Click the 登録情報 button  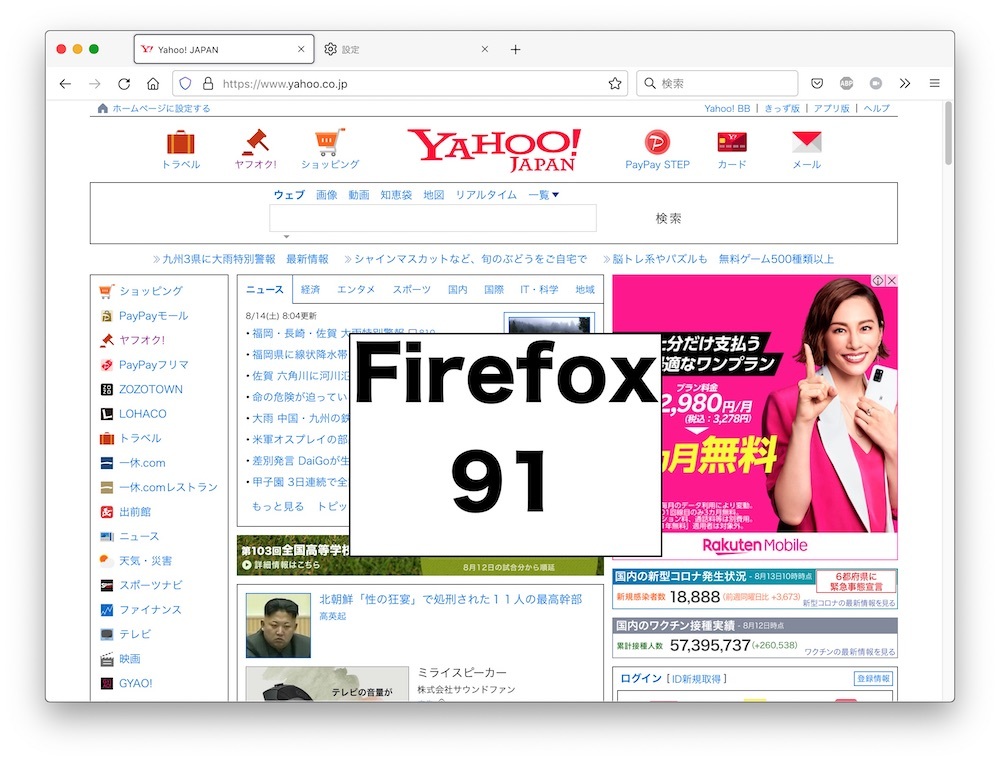873,678
